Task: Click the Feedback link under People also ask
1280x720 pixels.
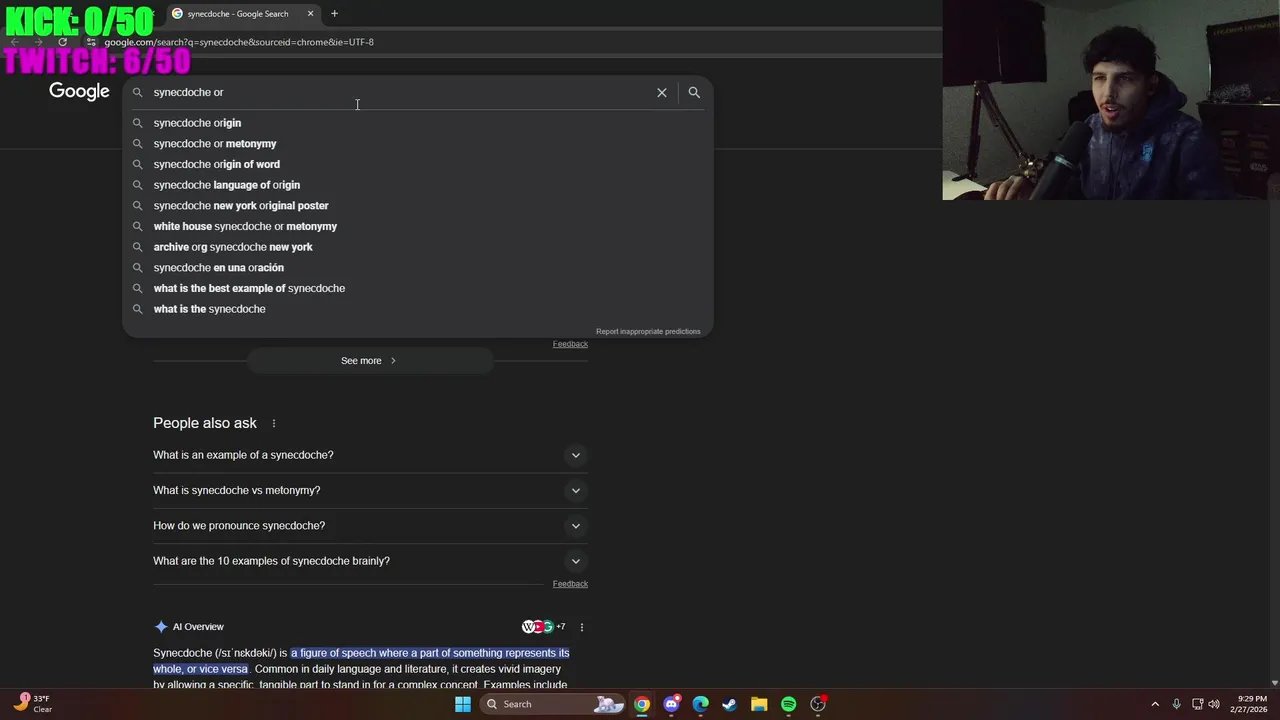Action: pos(570,584)
